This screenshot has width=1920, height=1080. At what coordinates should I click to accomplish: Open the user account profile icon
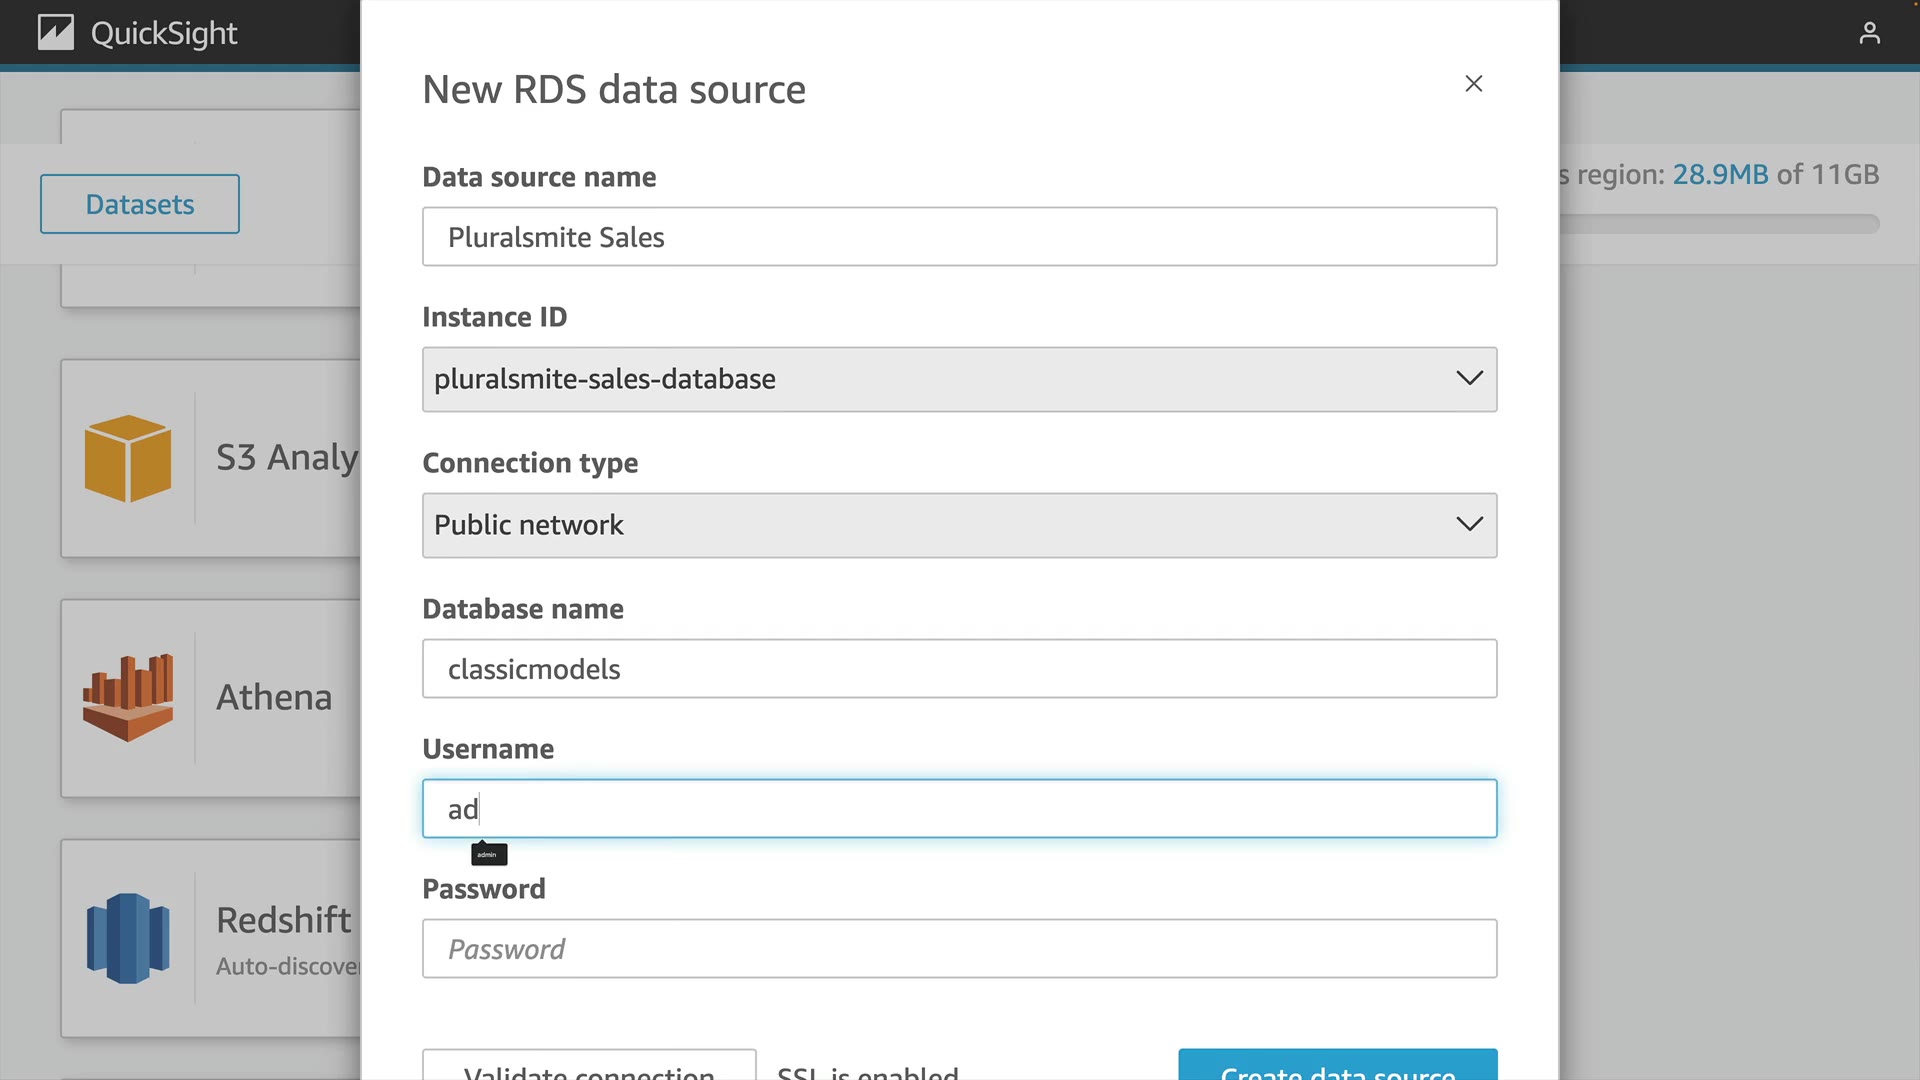1869,33
